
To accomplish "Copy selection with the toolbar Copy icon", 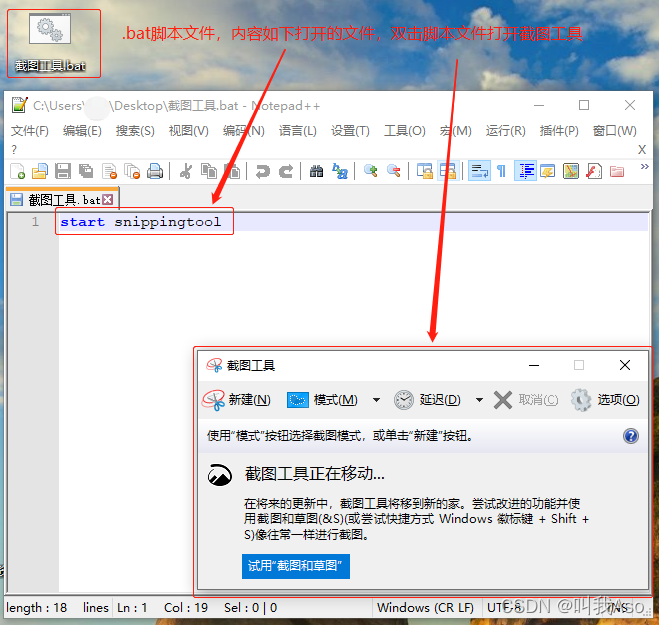I will point(209,171).
